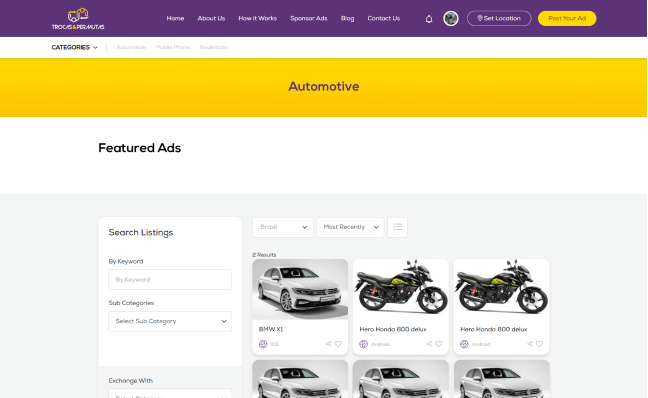The image size is (648, 398).
Task: Select the Realestate category link
Action: click(213, 47)
